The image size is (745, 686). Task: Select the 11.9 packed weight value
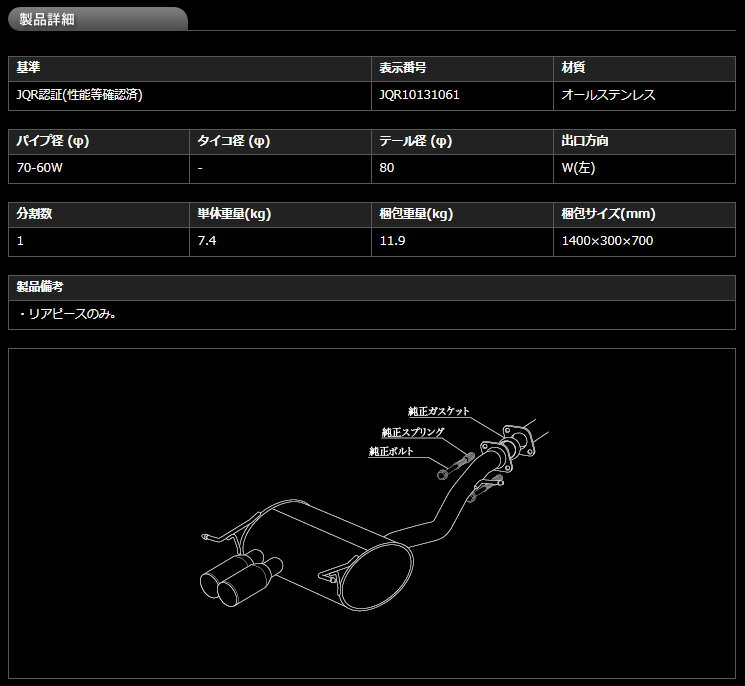(x=392, y=241)
